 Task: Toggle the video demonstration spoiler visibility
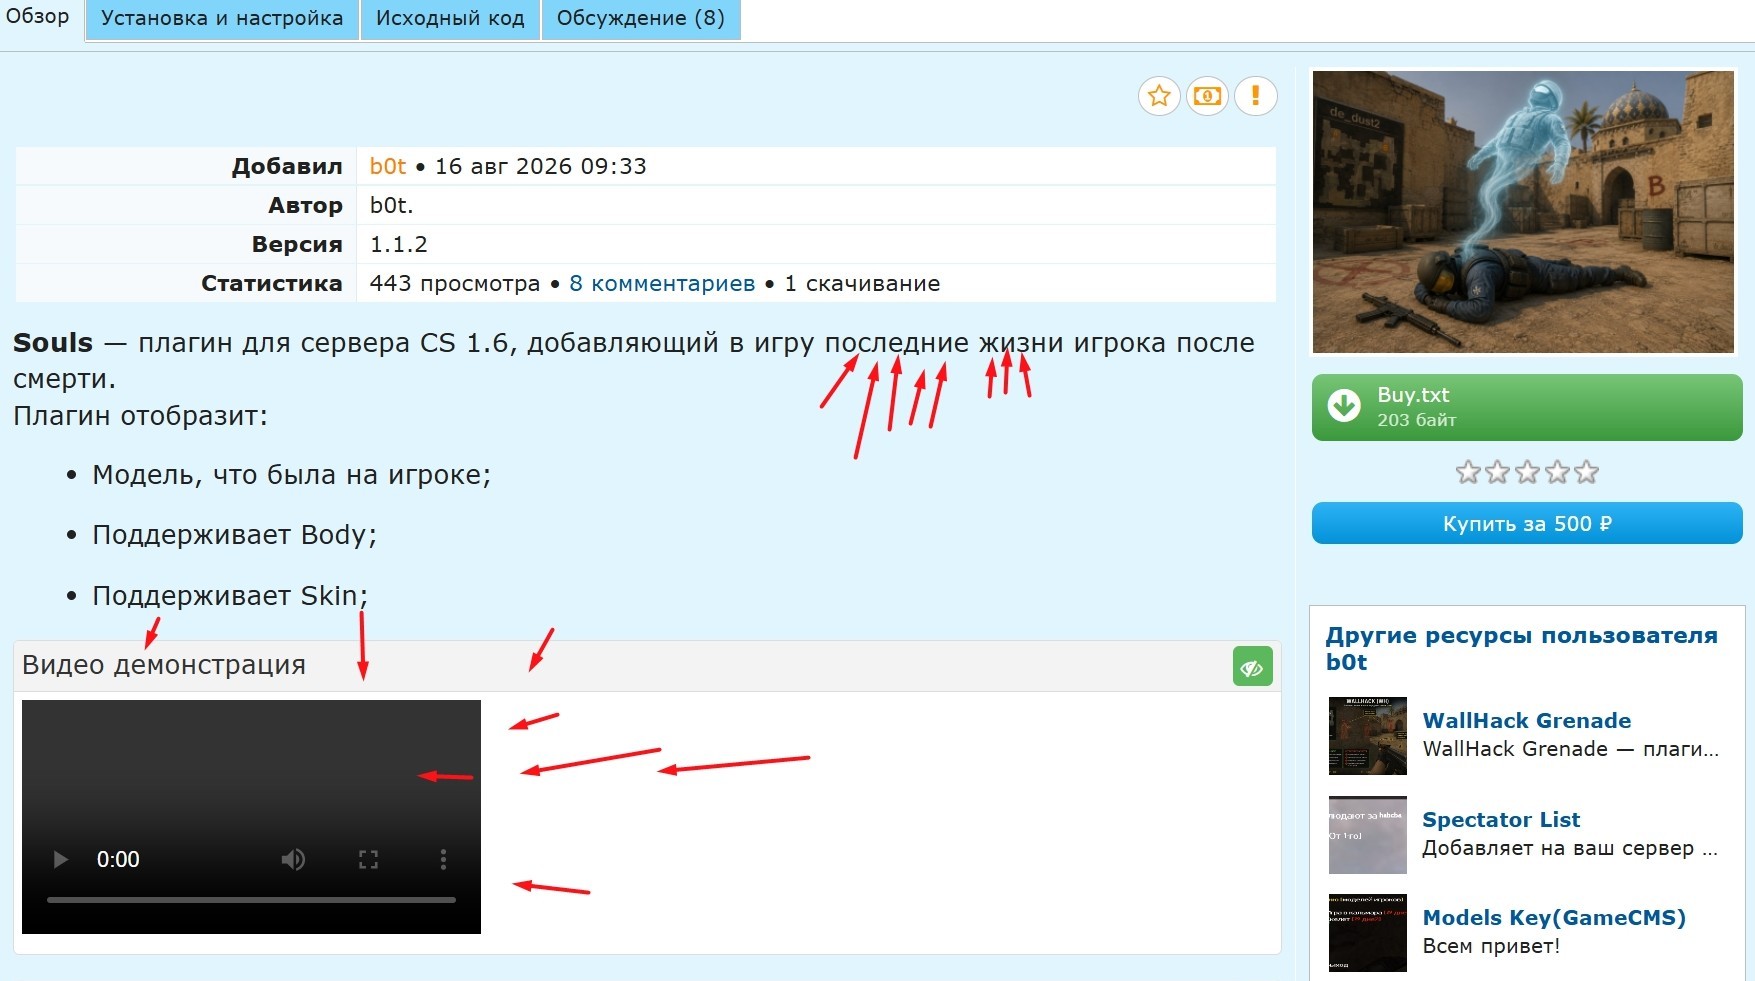pos(1252,667)
